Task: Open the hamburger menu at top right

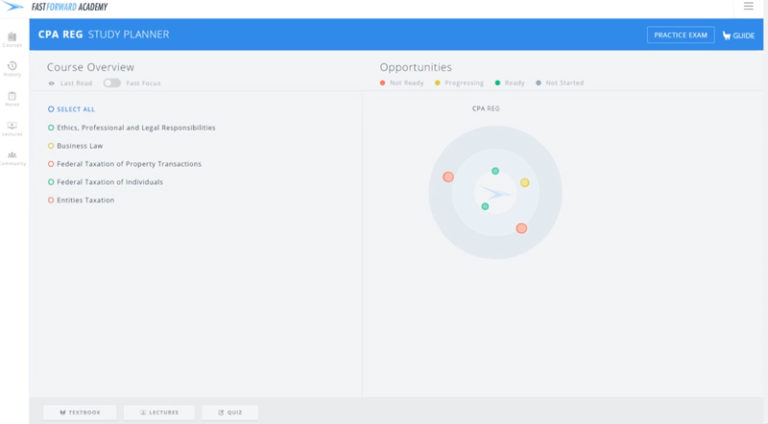Action: (x=748, y=6)
